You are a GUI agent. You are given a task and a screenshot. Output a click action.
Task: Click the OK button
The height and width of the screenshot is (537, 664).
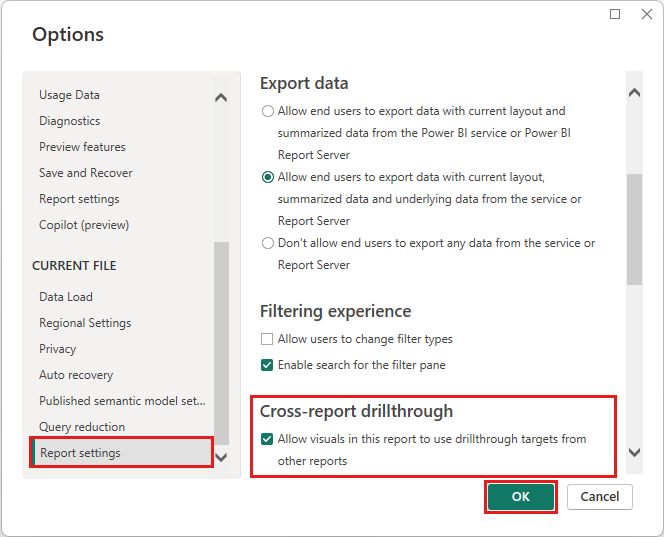(520, 497)
